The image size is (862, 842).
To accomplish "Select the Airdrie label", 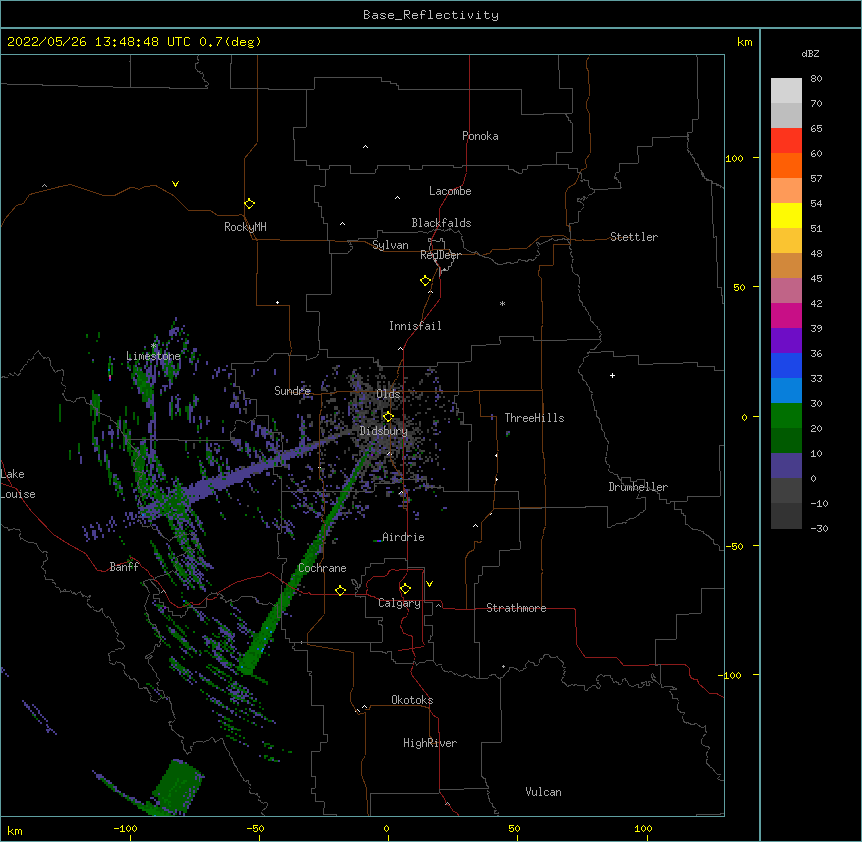I will pos(403,537).
